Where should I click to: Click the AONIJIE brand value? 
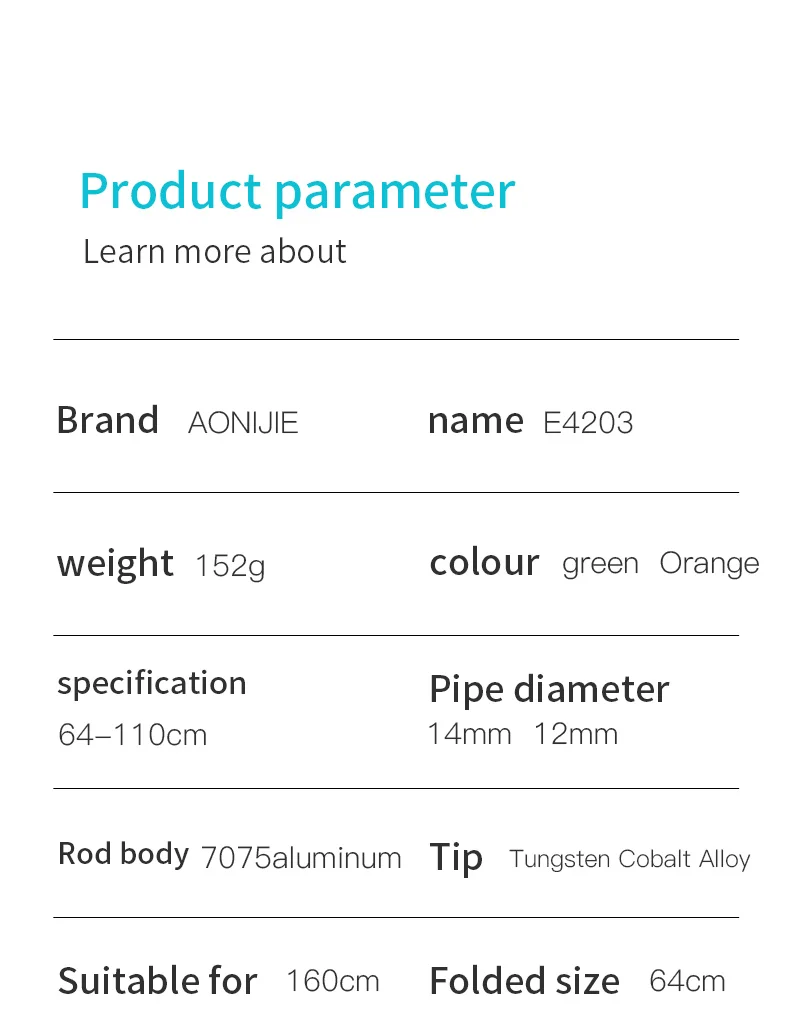pyautogui.click(x=243, y=423)
